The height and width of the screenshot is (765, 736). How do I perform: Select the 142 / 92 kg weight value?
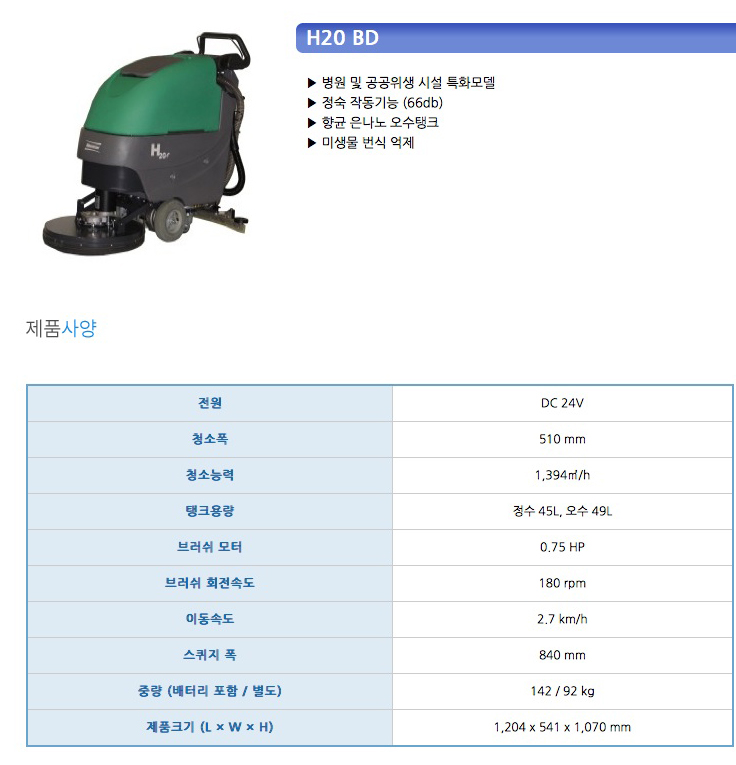click(561, 691)
